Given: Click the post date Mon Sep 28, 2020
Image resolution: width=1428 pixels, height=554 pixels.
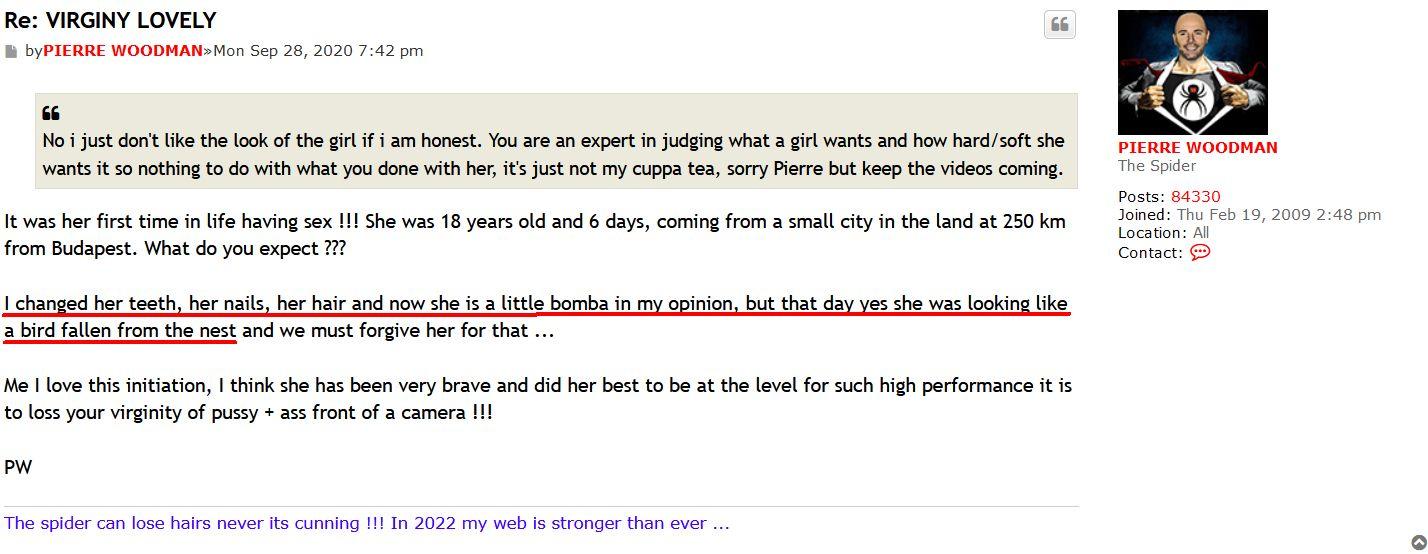Looking at the screenshot, I should click(x=318, y=51).
